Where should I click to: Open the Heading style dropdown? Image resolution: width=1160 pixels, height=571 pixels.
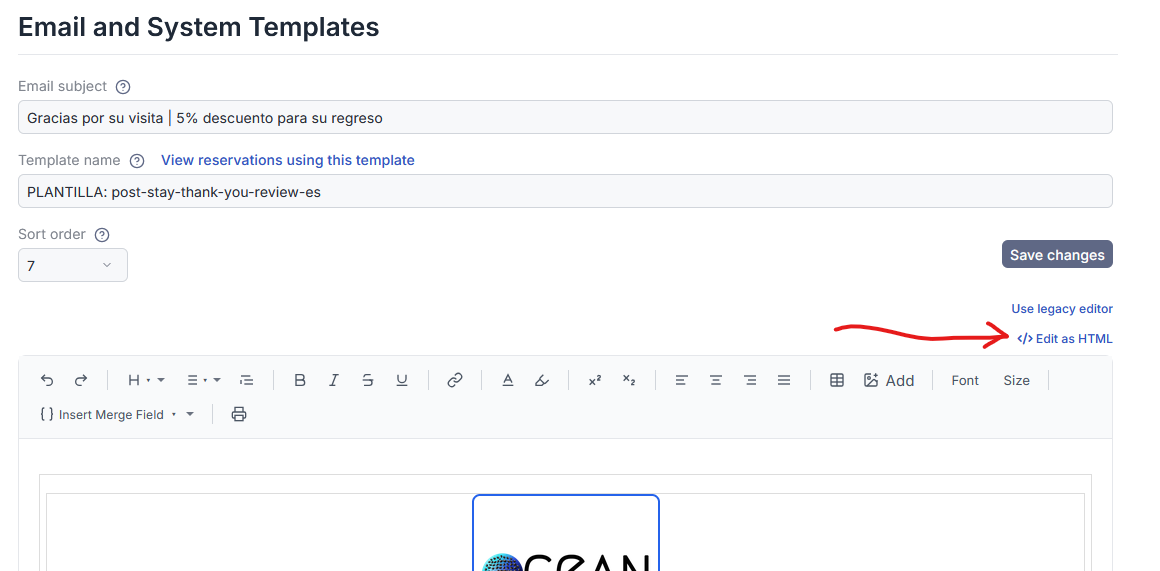pos(146,380)
